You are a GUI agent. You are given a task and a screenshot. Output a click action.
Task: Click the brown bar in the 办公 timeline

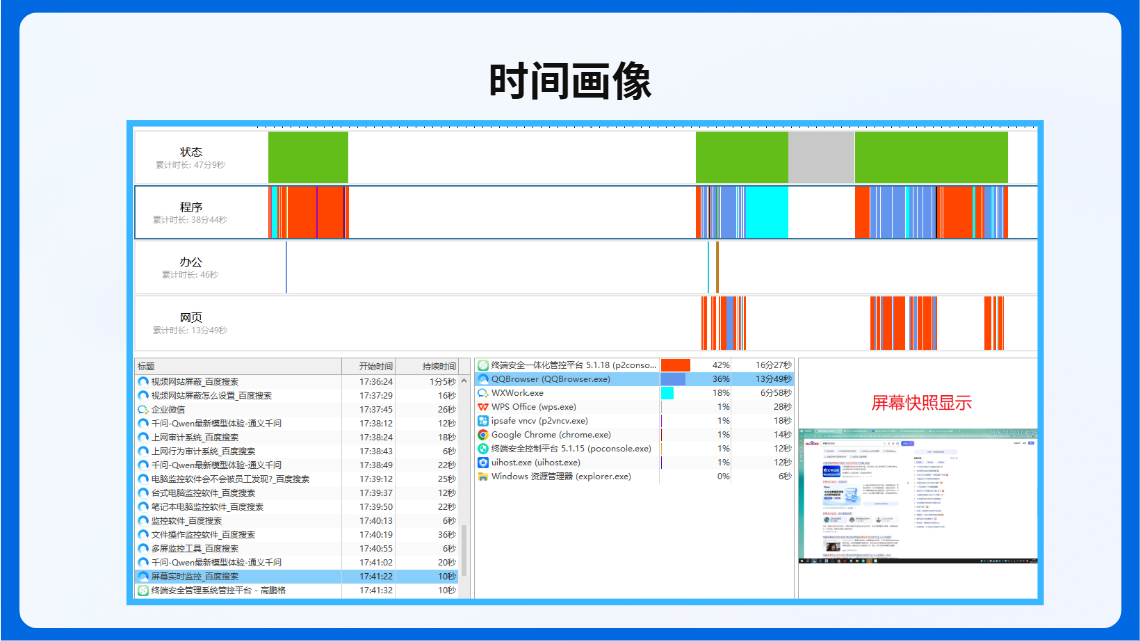pos(718,267)
